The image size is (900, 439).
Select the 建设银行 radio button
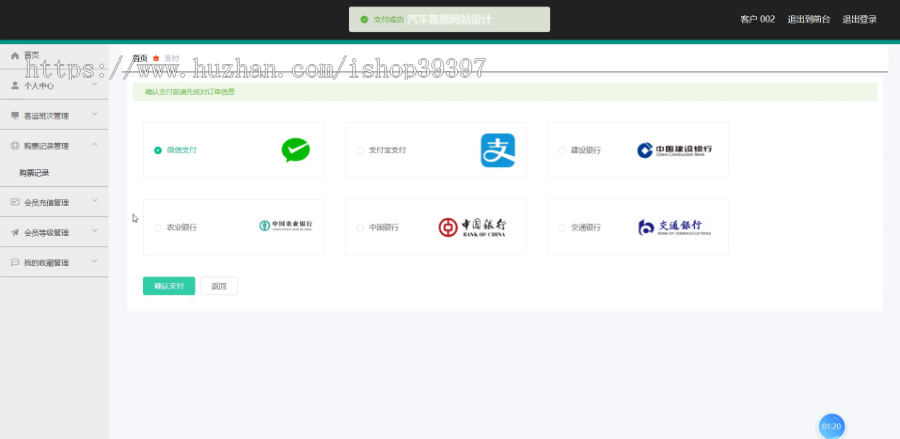coord(562,150)
